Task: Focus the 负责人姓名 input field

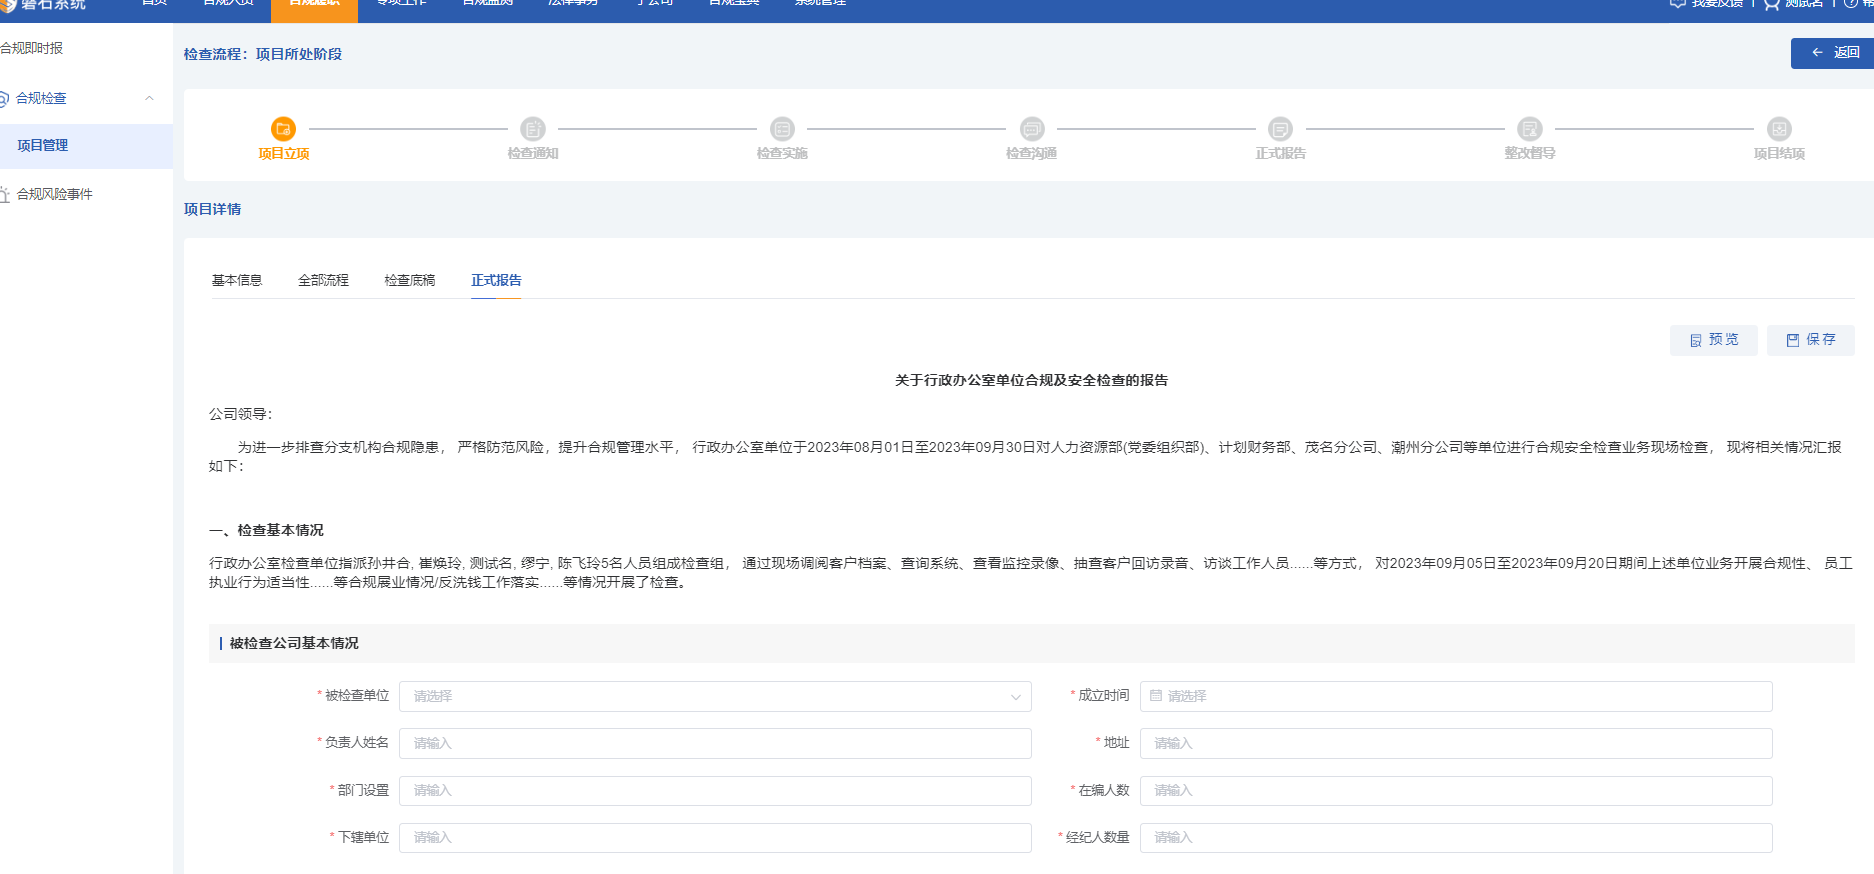Action: 715,743
